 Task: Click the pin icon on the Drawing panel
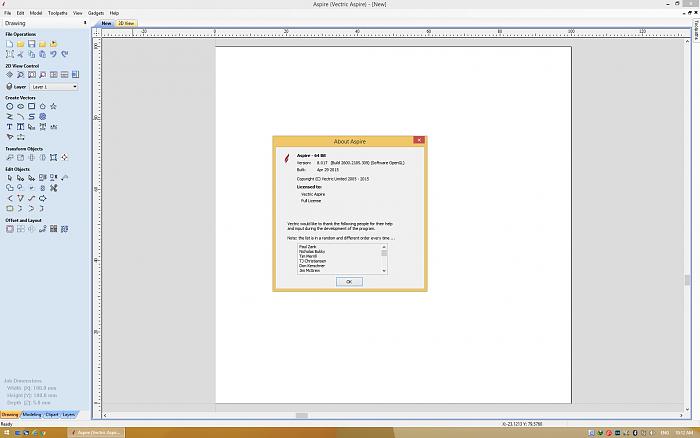(x=85, y=23)
